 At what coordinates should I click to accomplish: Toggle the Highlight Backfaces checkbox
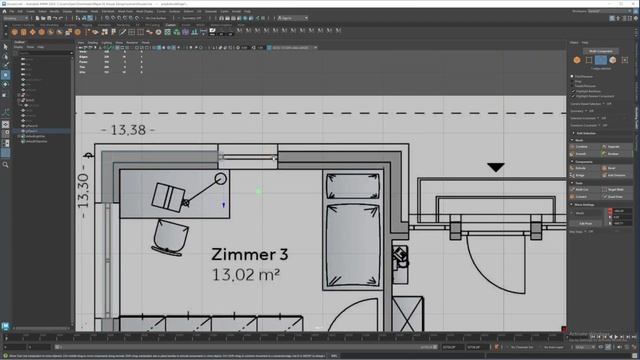pyautogui.click(x=573, y=91)
